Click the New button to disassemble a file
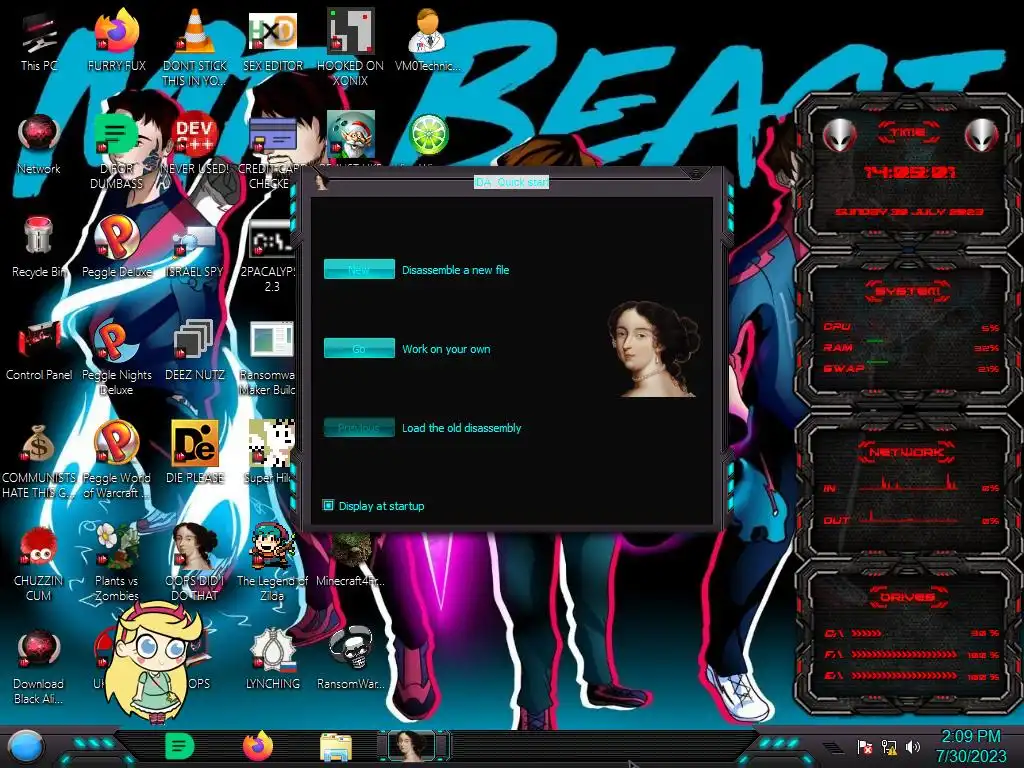Image resolution: width=1024 pixels, height=768 pixels. (359, 269)
